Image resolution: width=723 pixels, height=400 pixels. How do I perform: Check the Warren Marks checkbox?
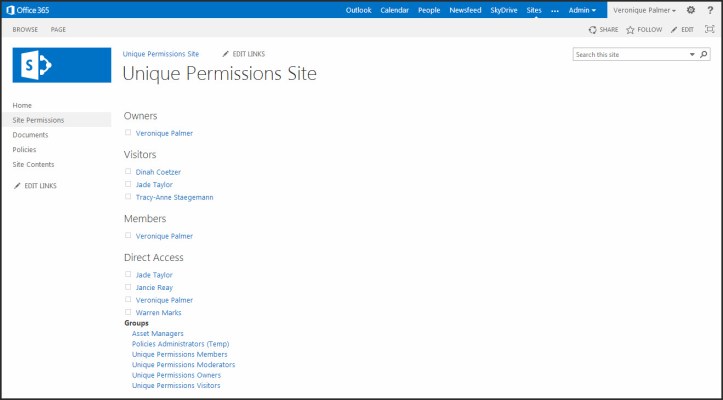pos(128,312)
